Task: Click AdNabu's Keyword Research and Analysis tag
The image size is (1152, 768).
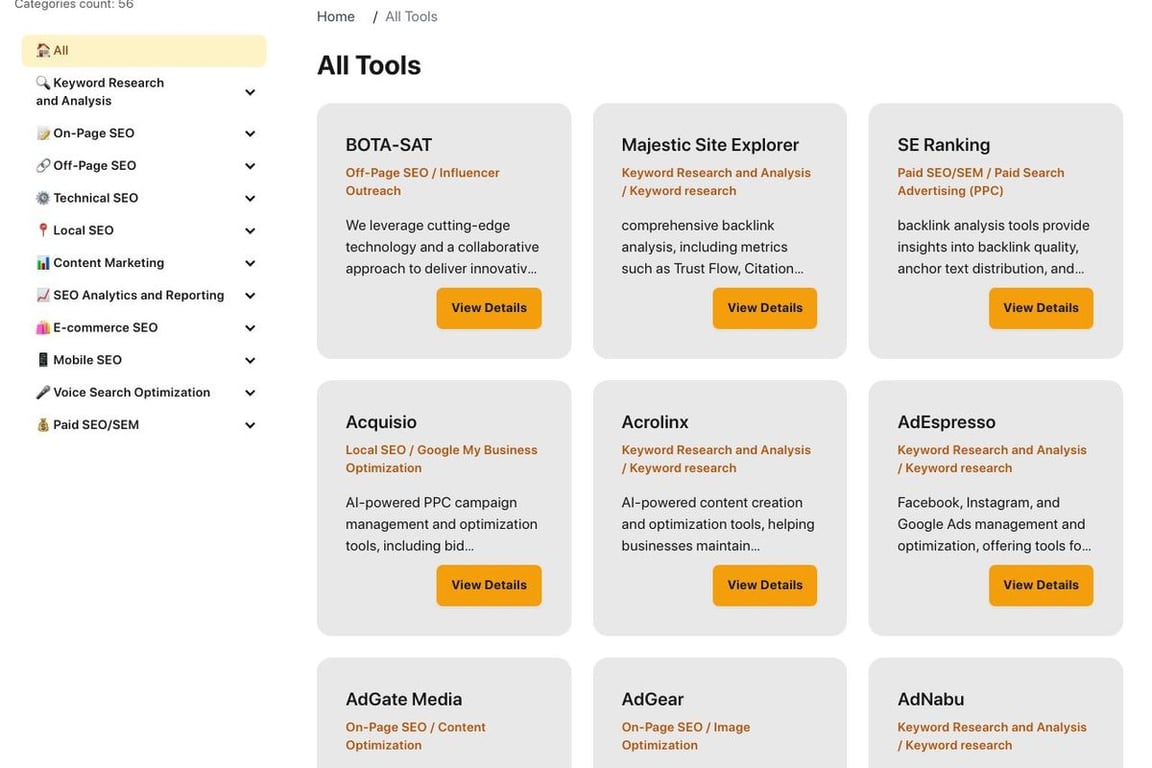Action: pyautogui.click(x=992, y=736)
